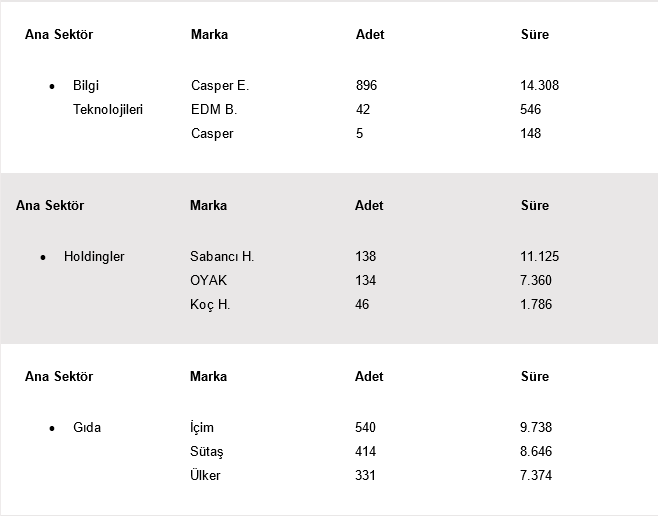Click the Sabancı H. brand name
This screenshot has width=658, height=516.
click(x=222, y=257)
